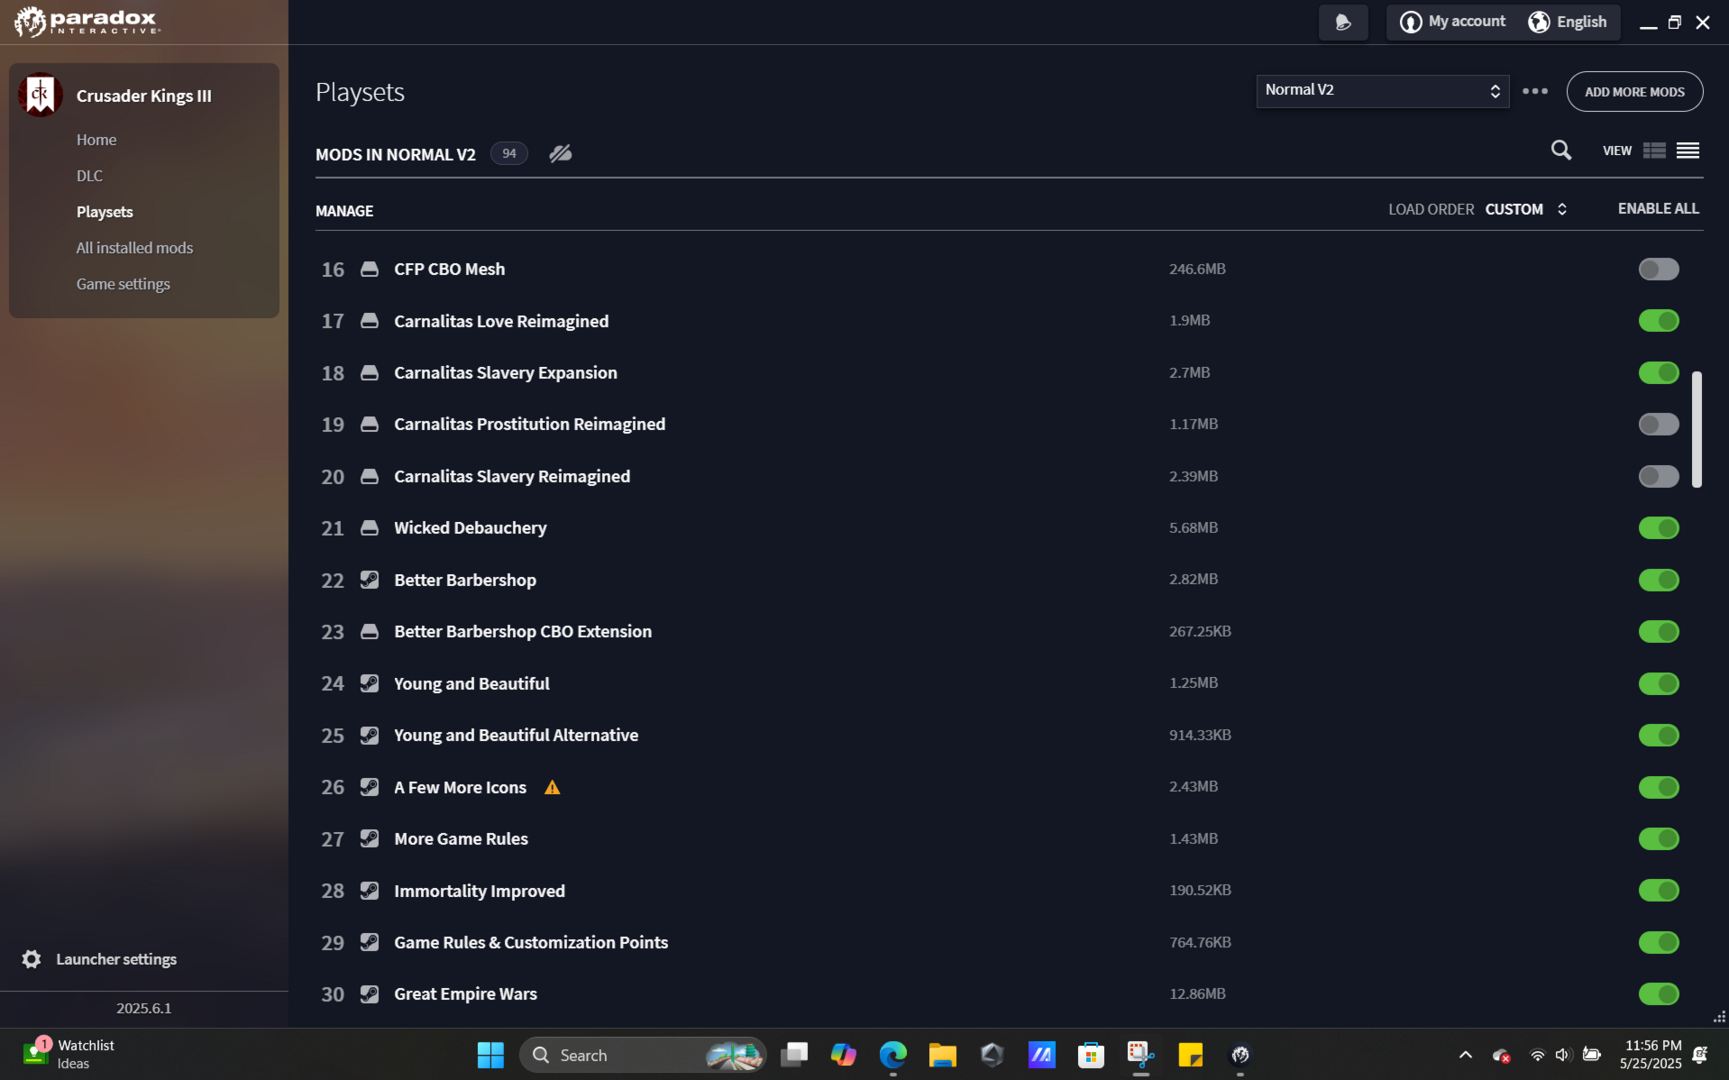This screenshot has width=1729, height=1080.
Task: Click local mod icon for CFP CBO Mesh
Action: click(x=369, y=269)
